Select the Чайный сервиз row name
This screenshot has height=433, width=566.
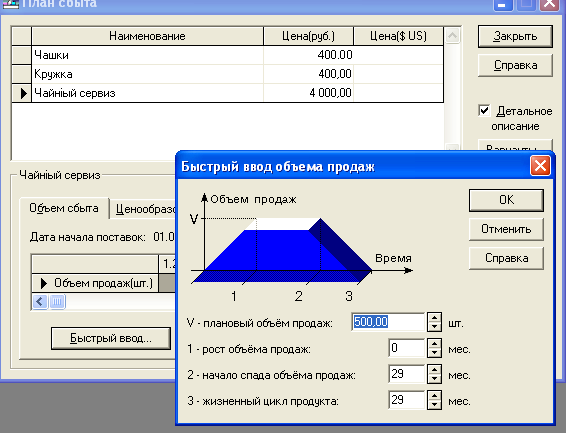point(148,93)
